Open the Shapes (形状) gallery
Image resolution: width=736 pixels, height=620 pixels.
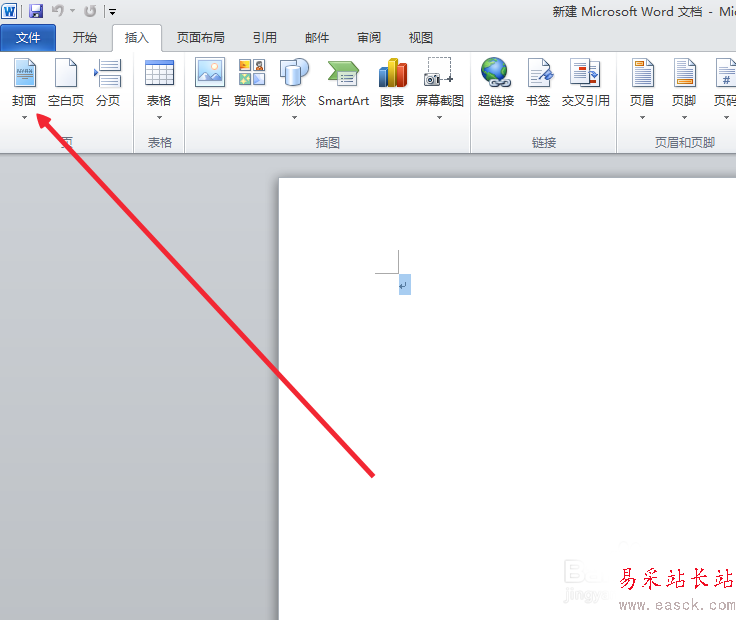294,84
